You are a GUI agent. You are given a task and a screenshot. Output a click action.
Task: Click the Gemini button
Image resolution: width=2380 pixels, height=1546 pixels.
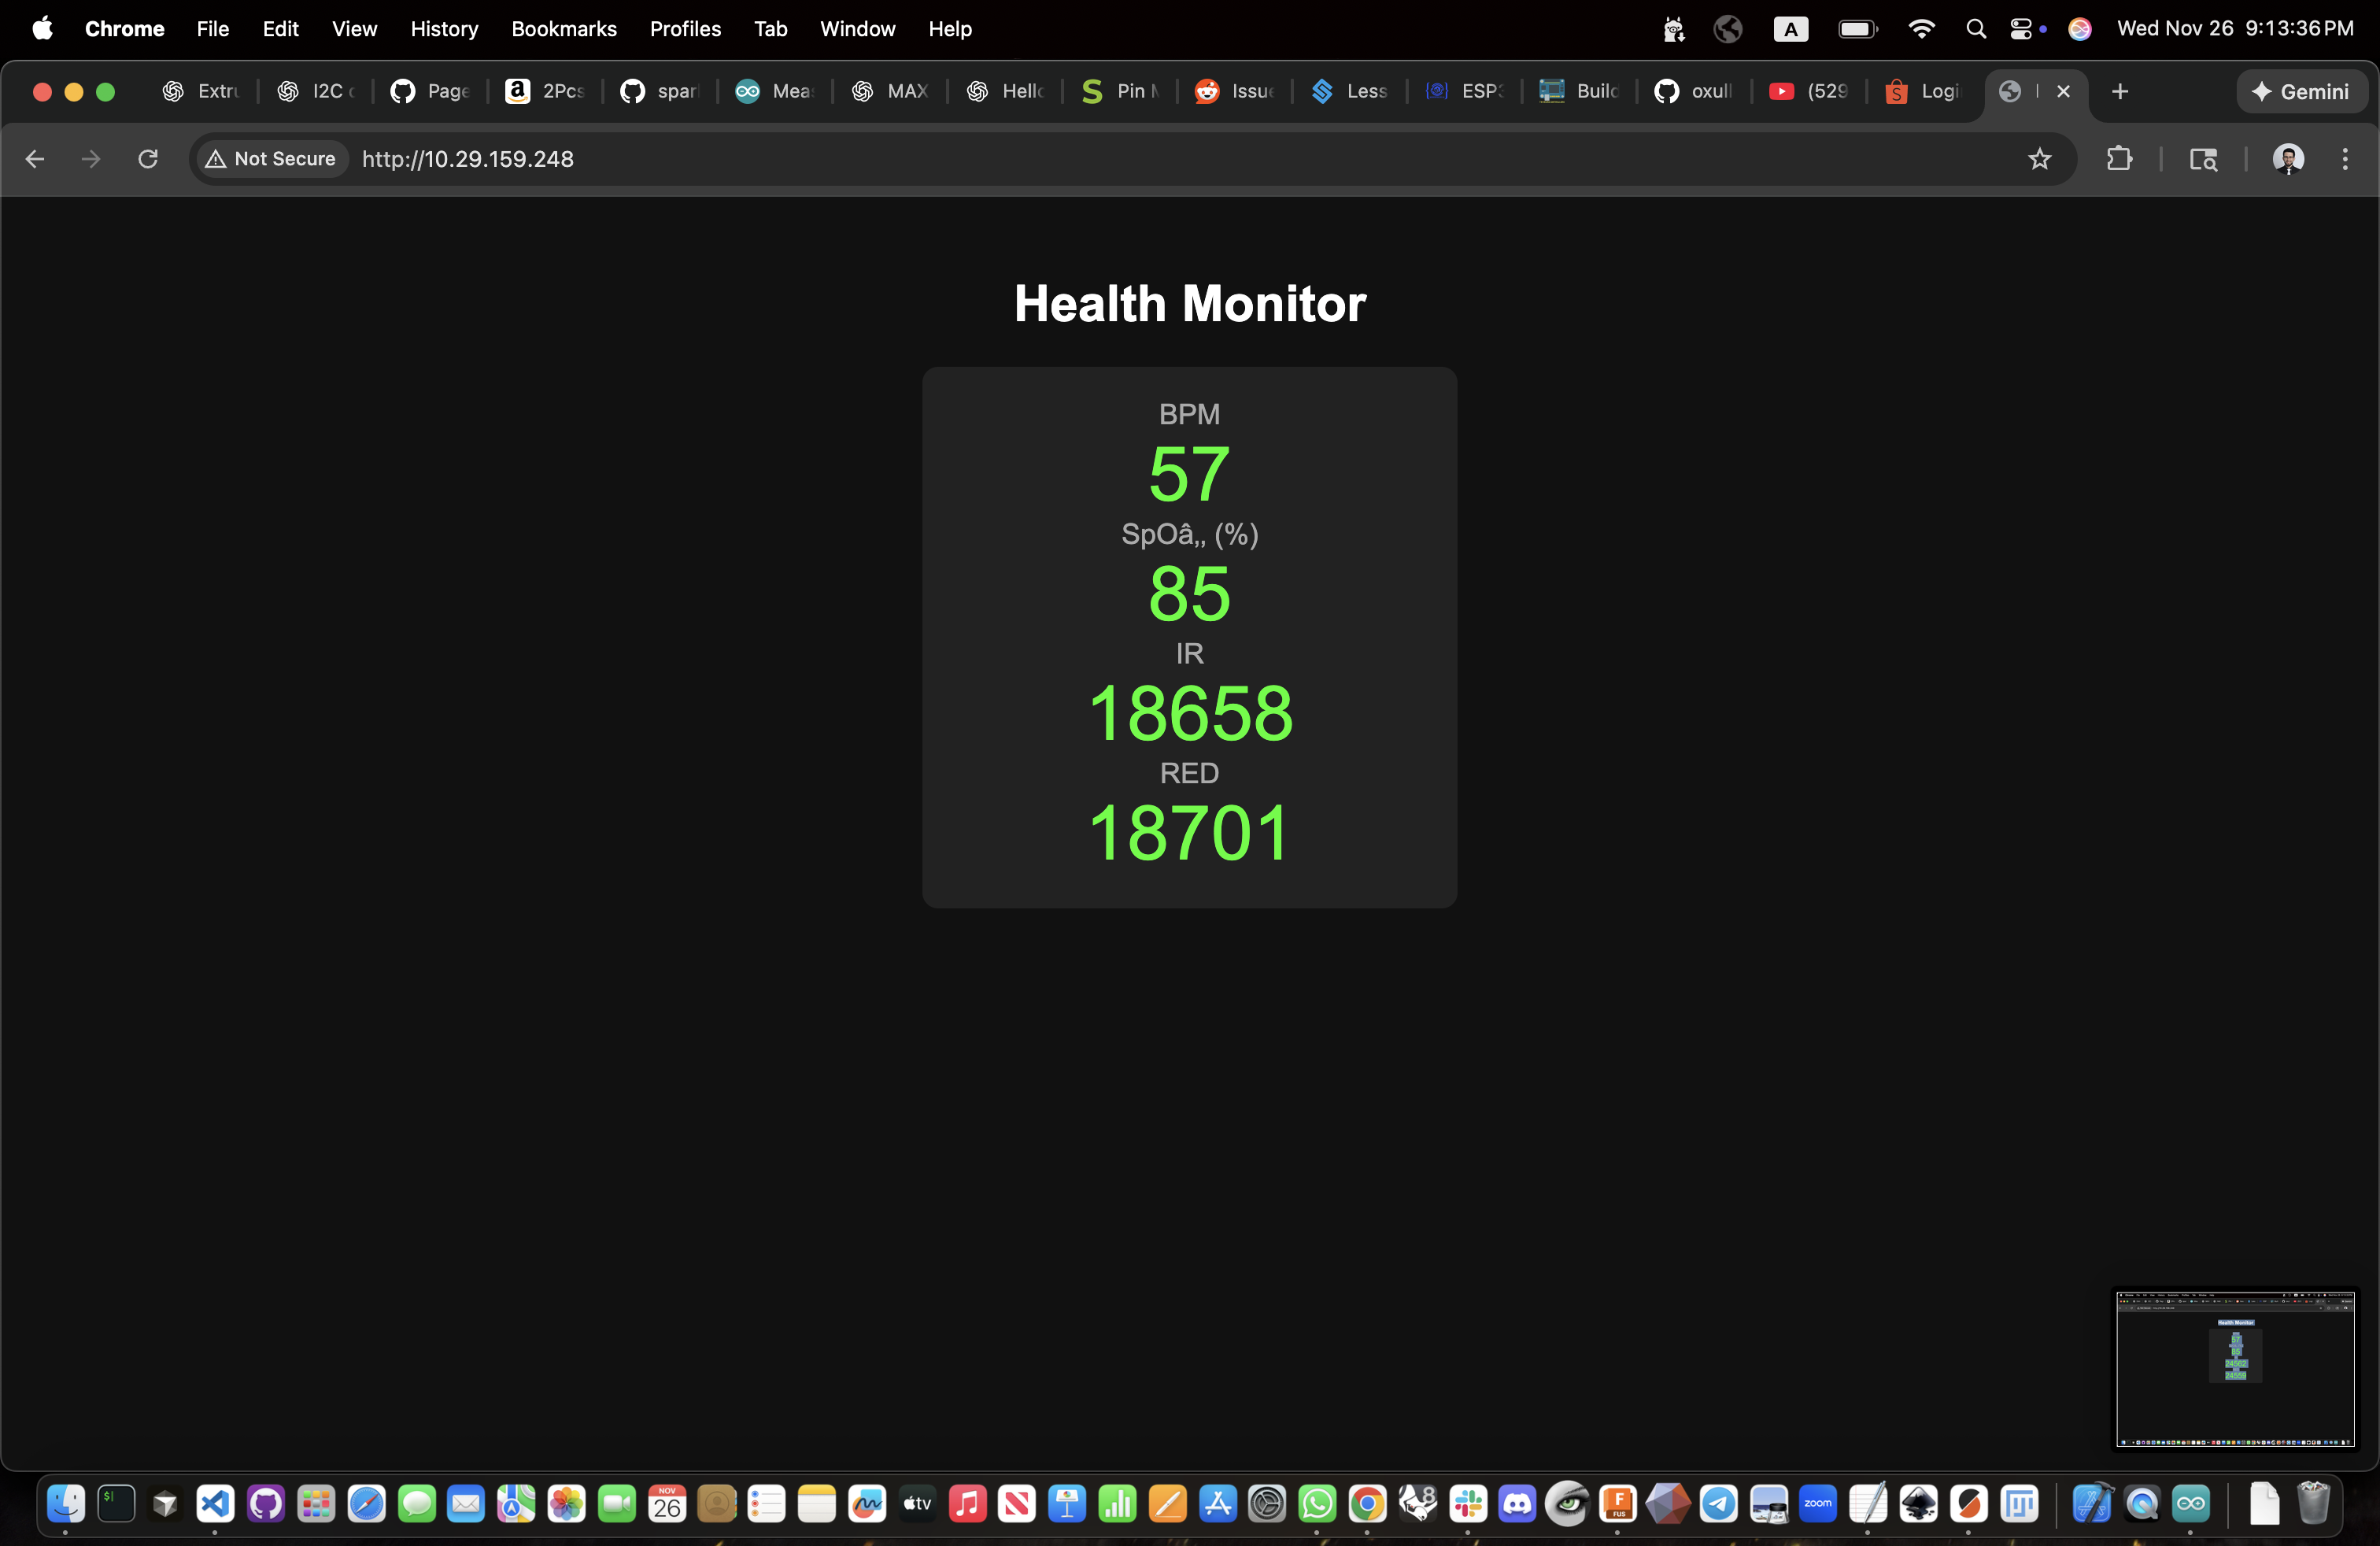[2302, 91]
